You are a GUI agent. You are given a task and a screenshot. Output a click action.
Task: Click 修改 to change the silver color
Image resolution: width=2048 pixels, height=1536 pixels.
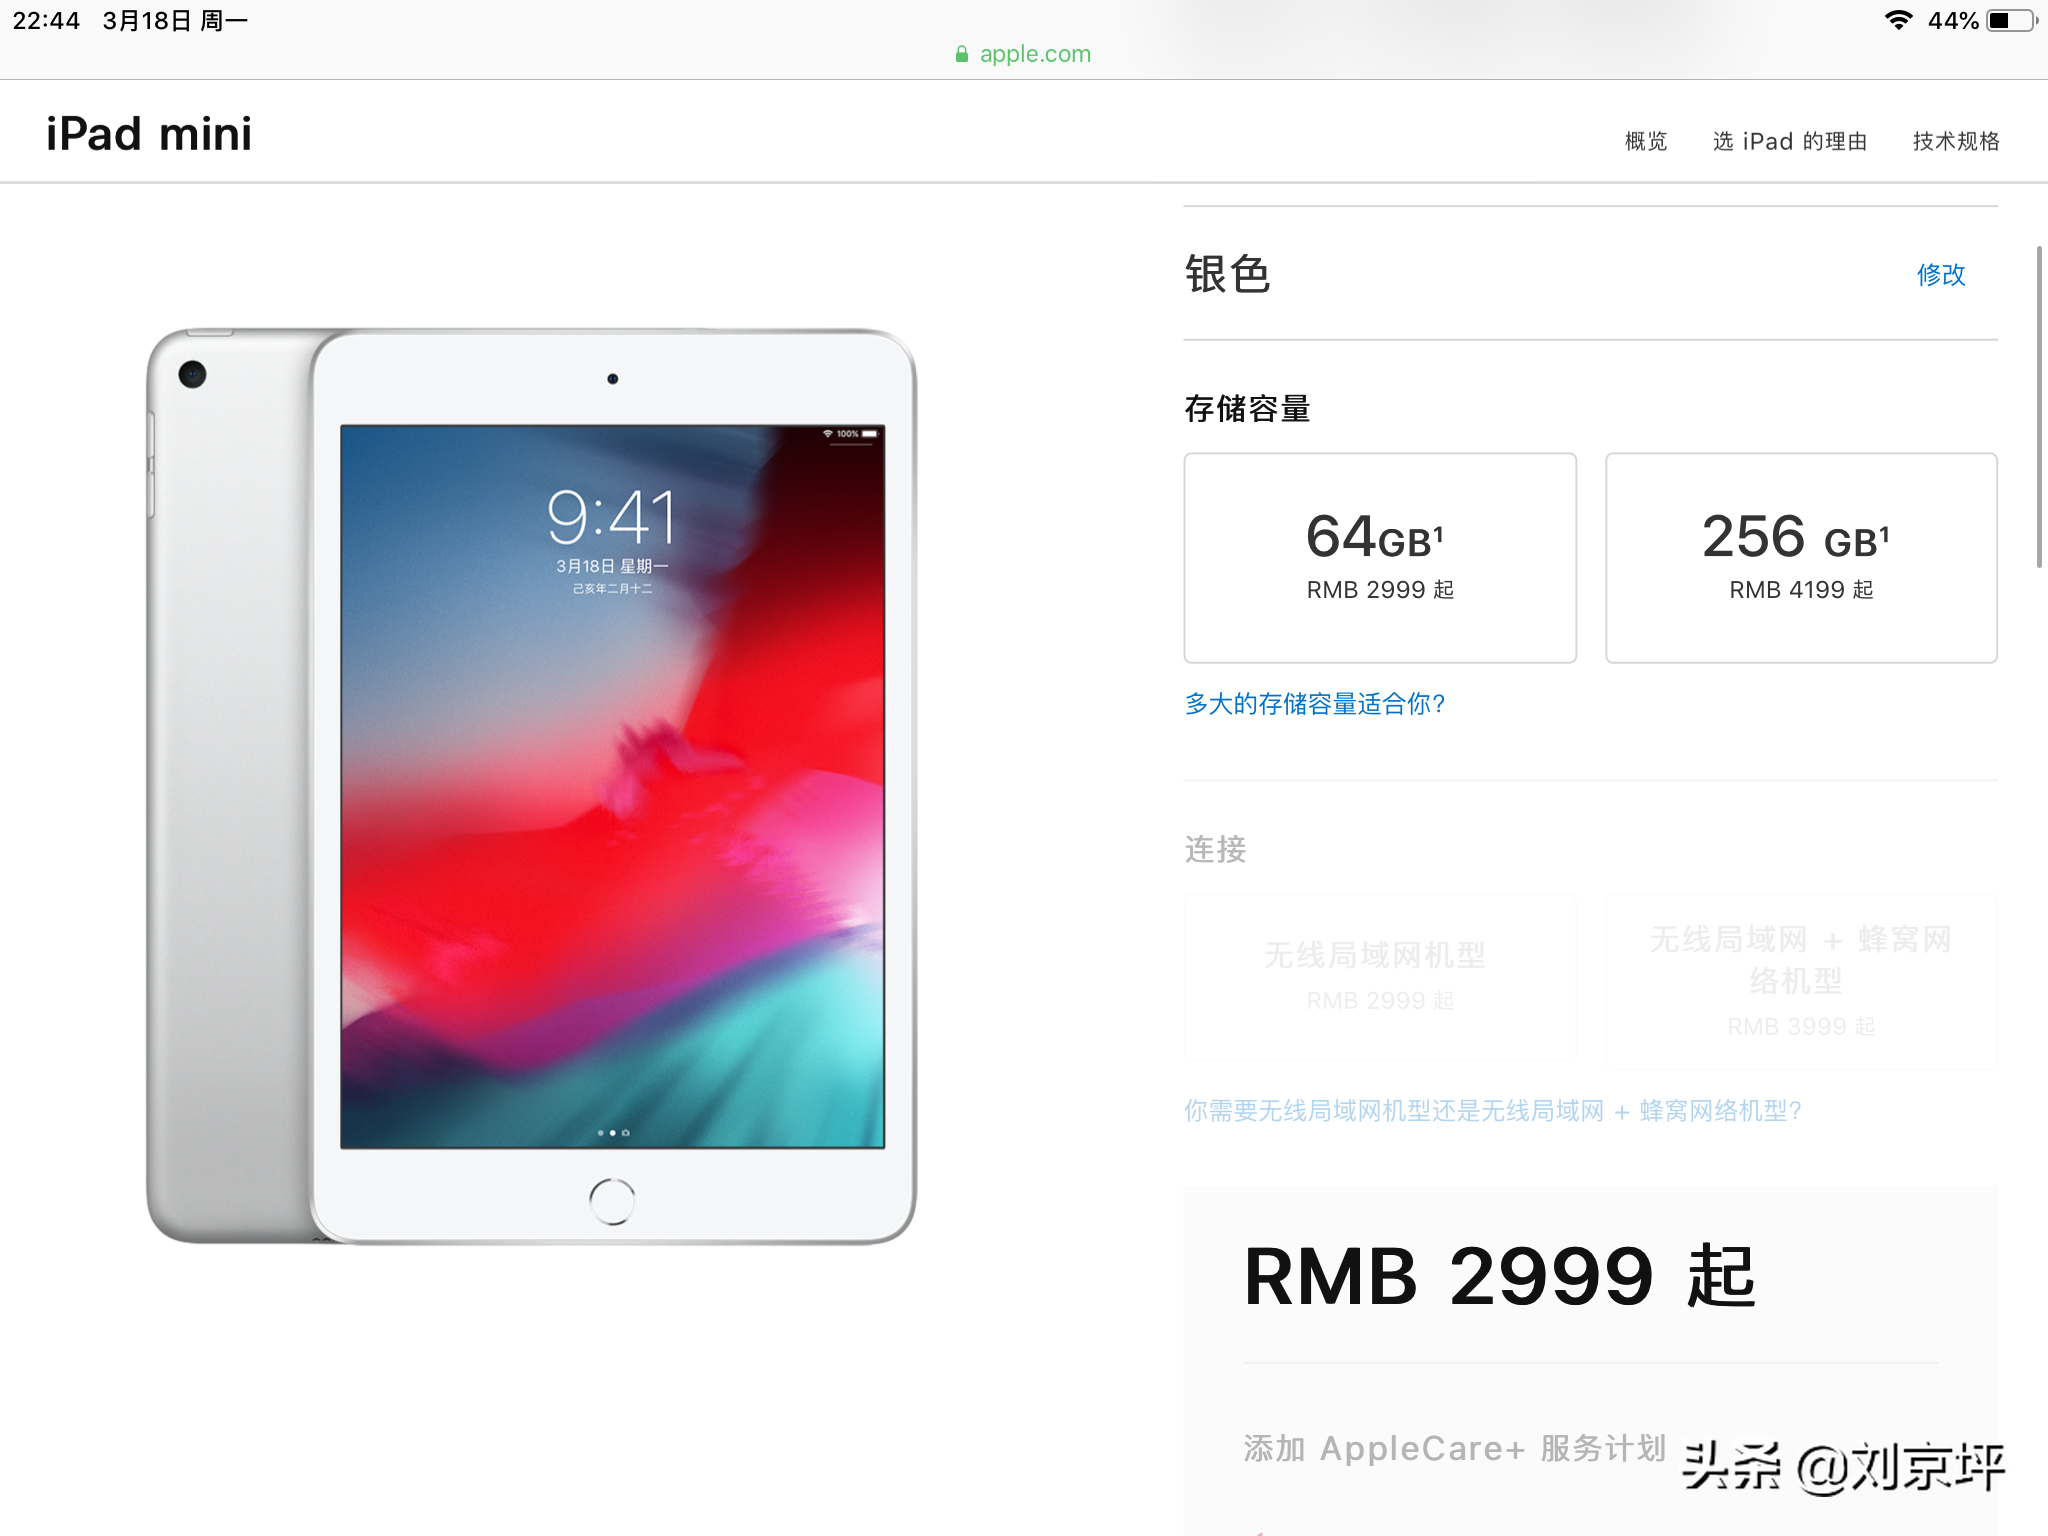[x=1941, y=274]
